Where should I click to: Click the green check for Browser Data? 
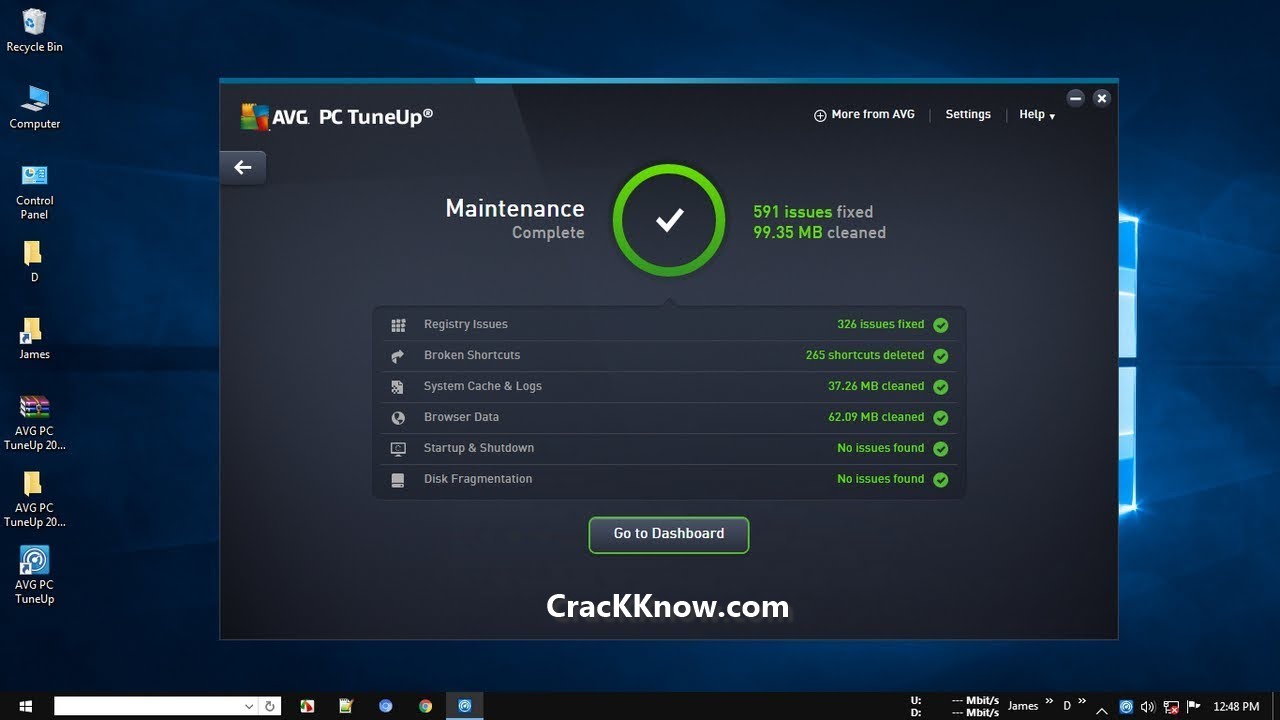(x=941, y=418)
